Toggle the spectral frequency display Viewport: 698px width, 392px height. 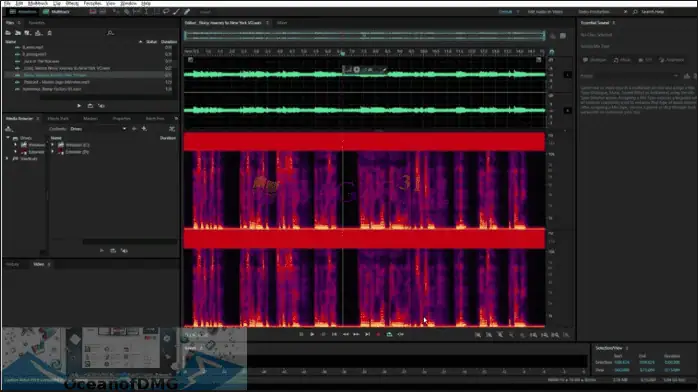tap(93, 12)
